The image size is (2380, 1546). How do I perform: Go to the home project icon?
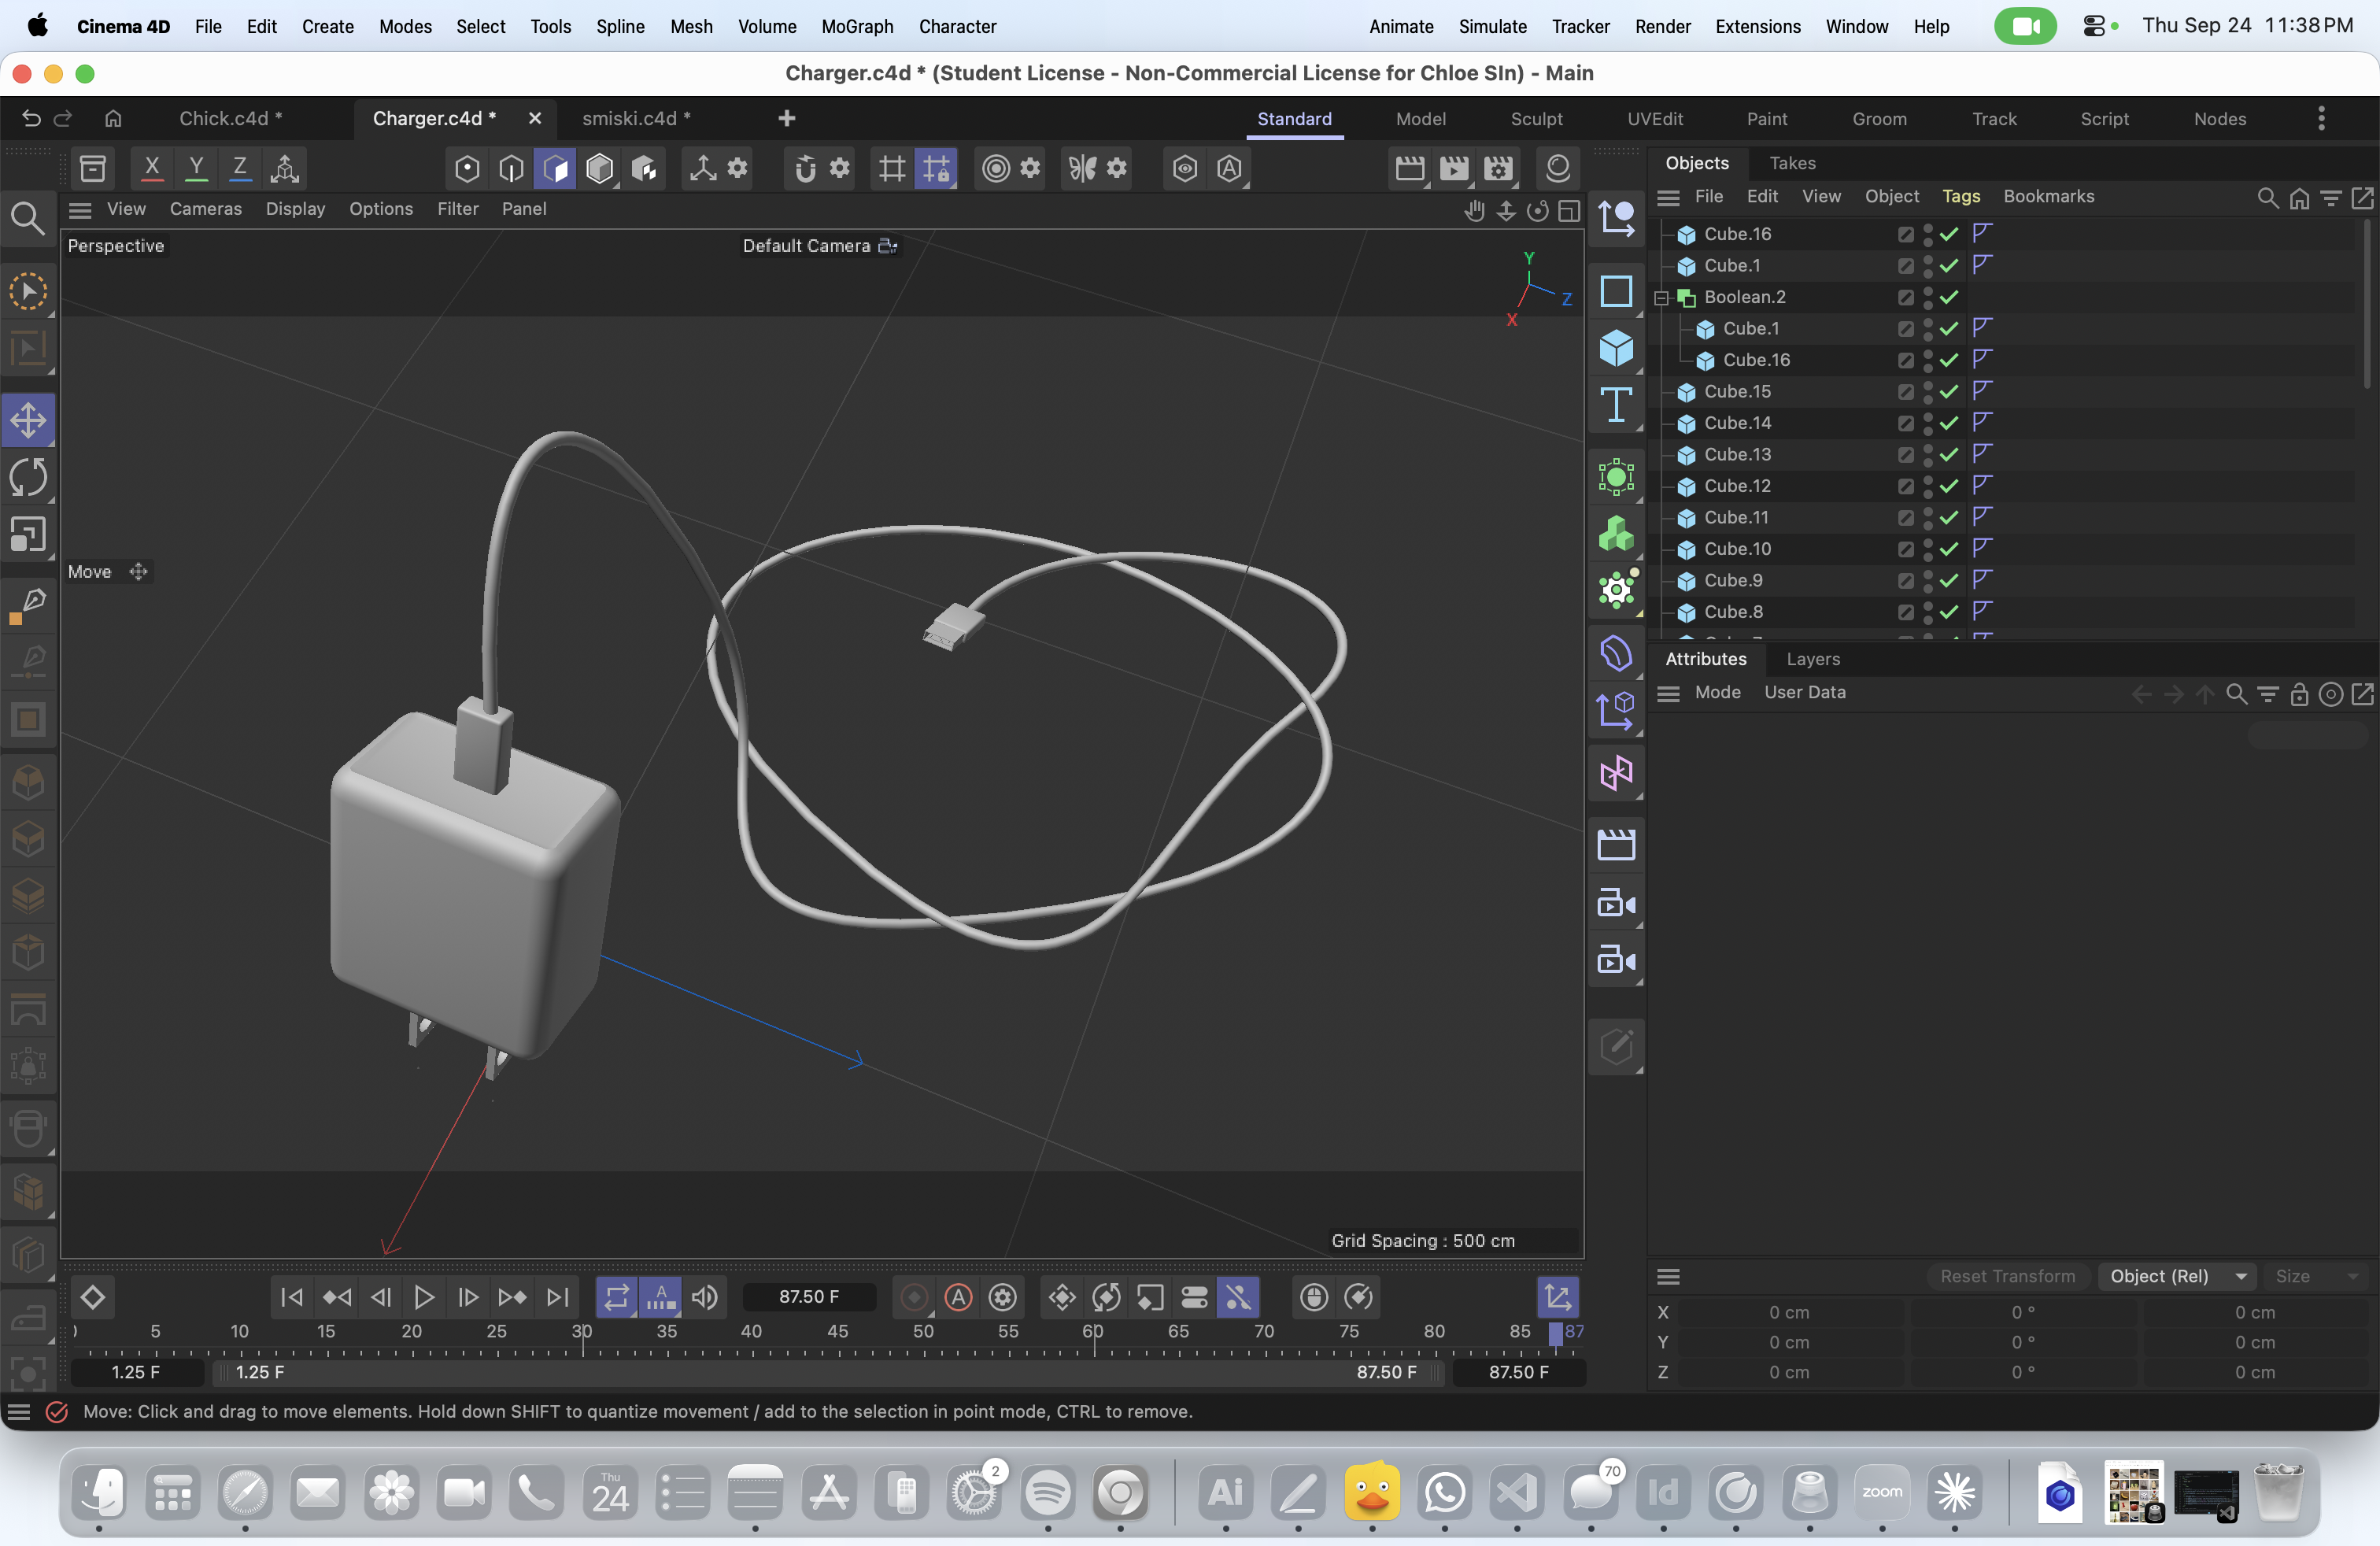(x=113, y=118)
